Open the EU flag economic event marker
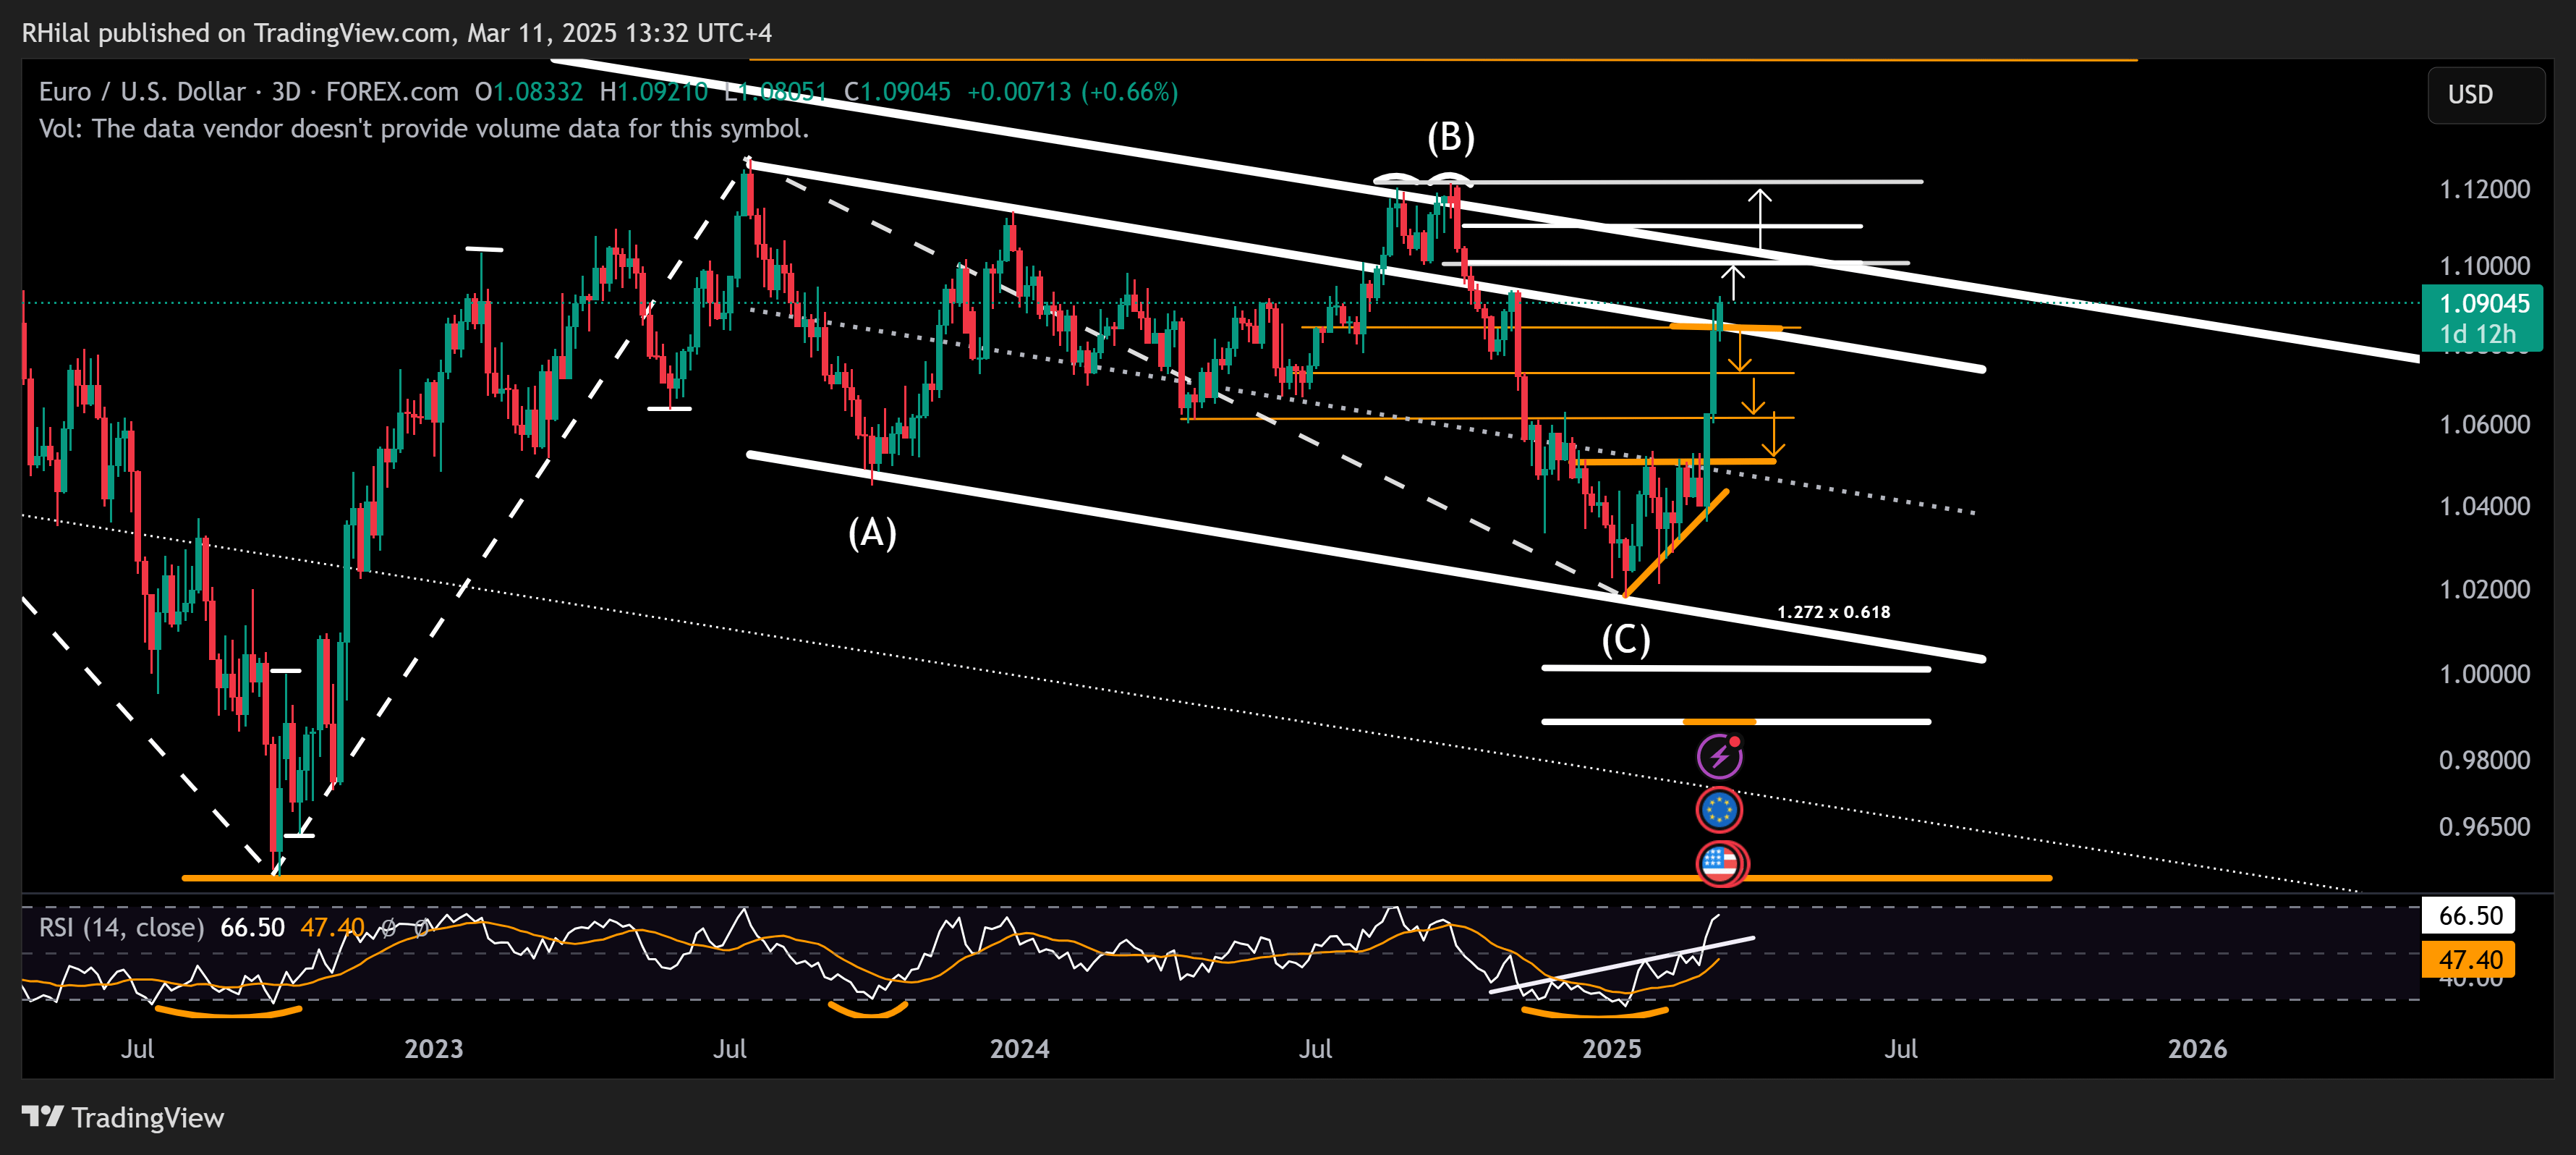 coord(1719,810)
